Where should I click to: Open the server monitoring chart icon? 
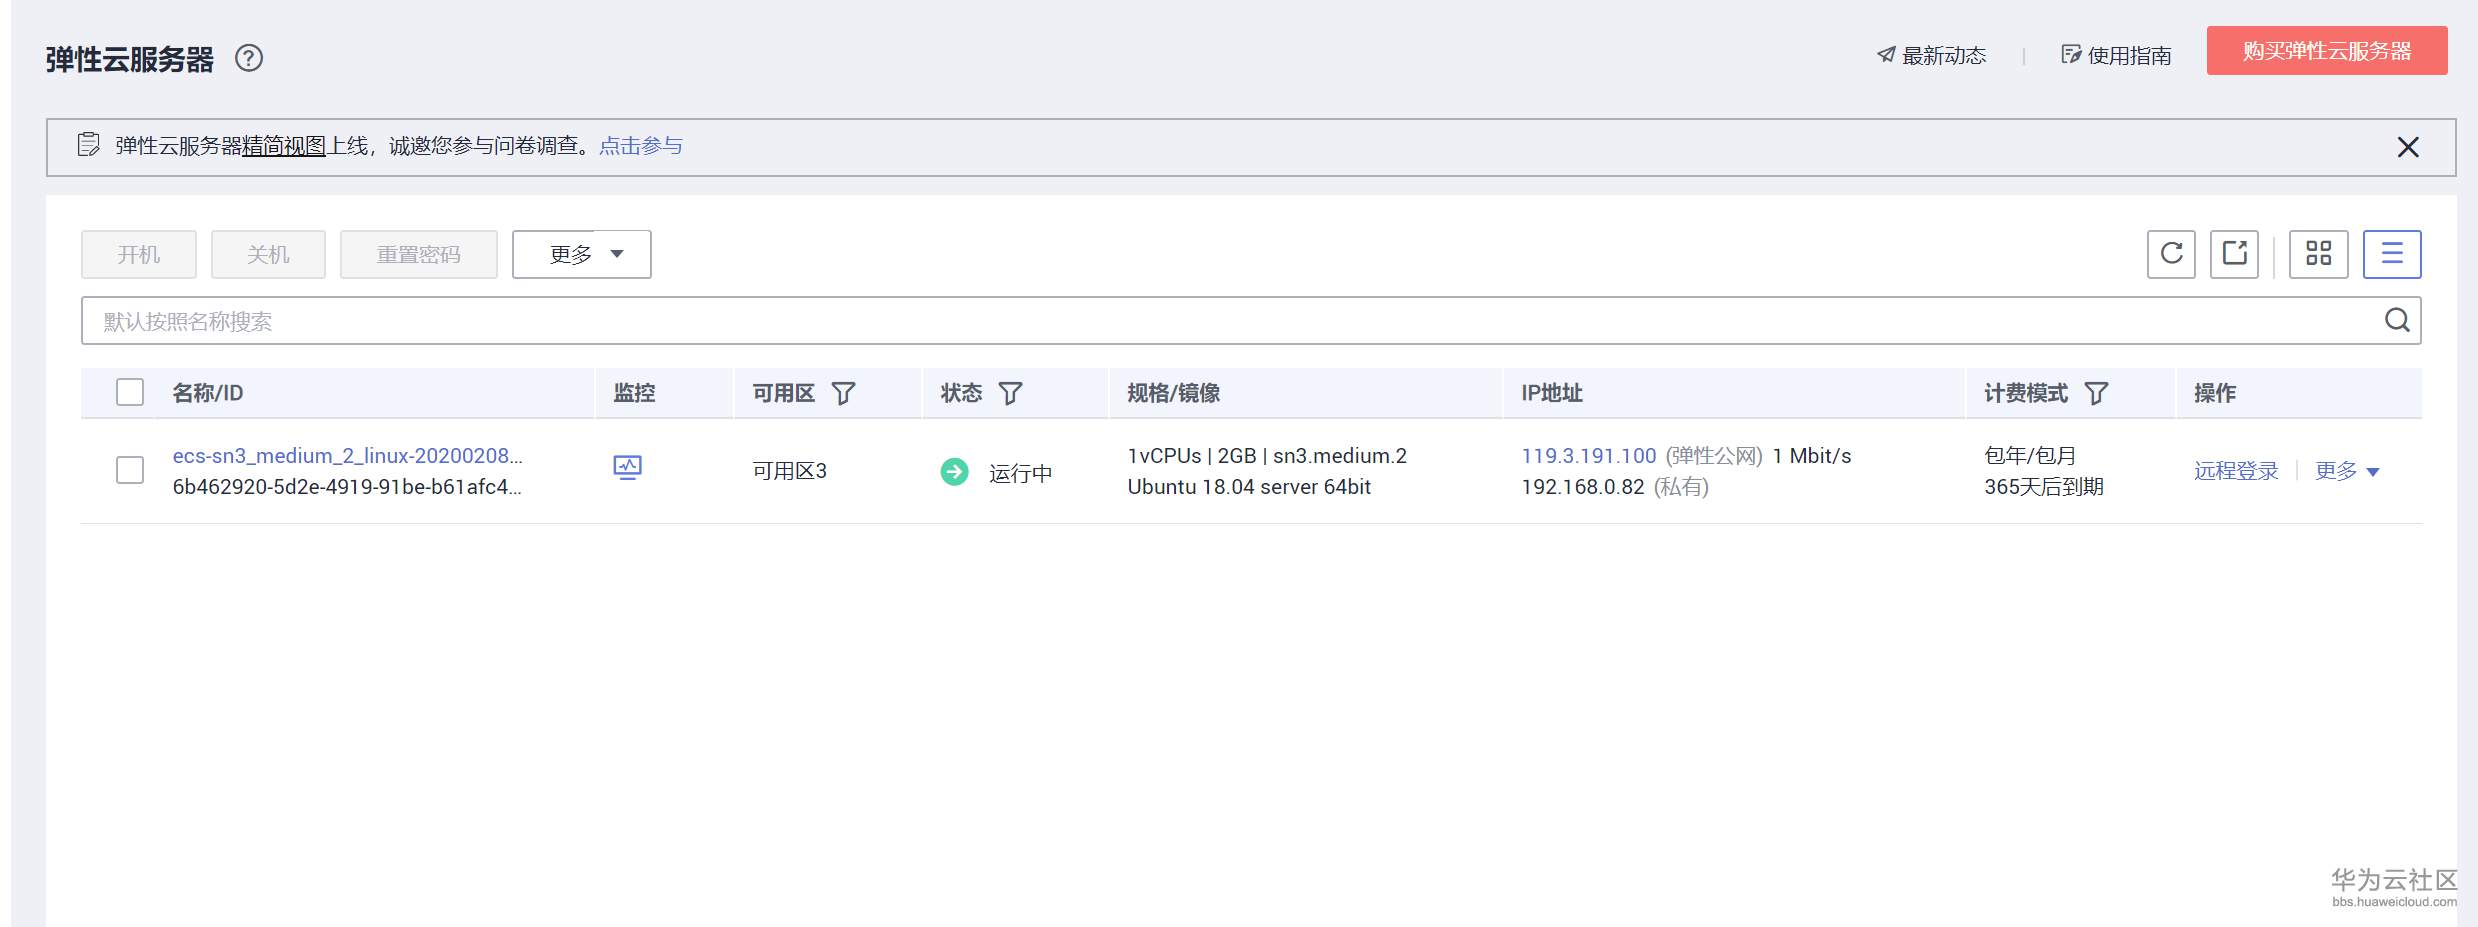pos(627,468)
